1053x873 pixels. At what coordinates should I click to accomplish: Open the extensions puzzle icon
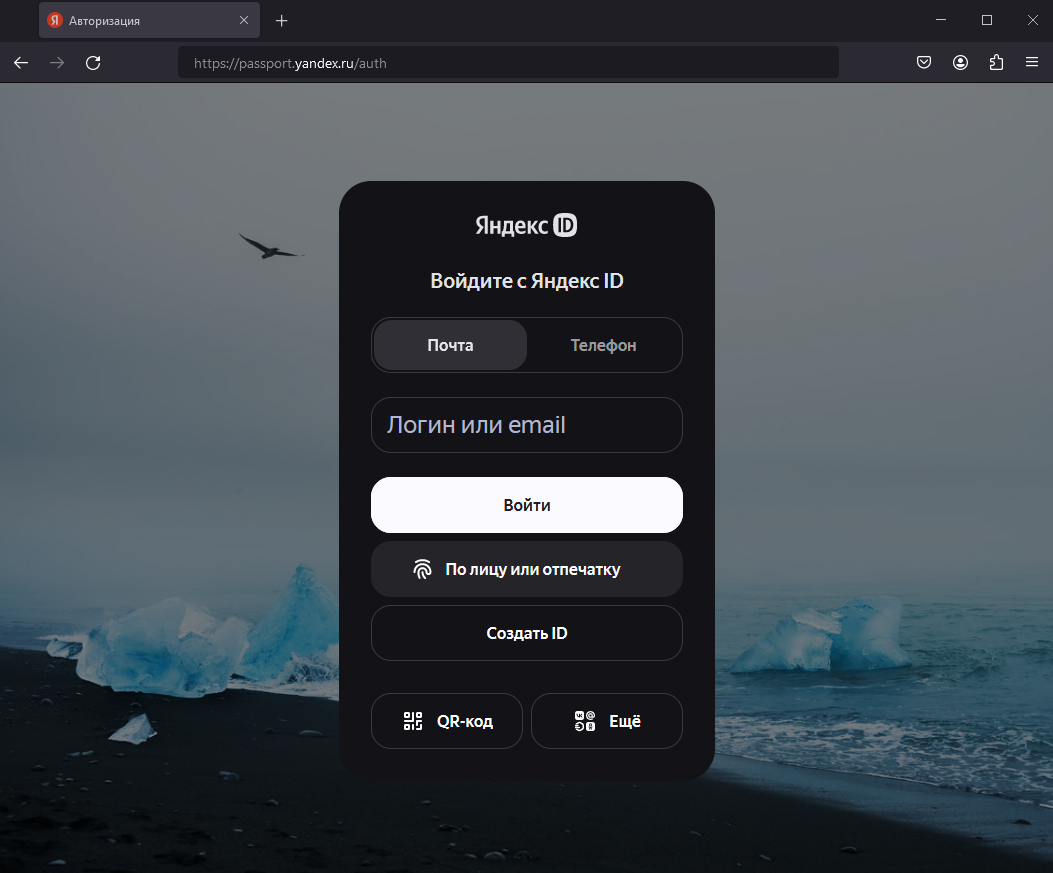996,63
